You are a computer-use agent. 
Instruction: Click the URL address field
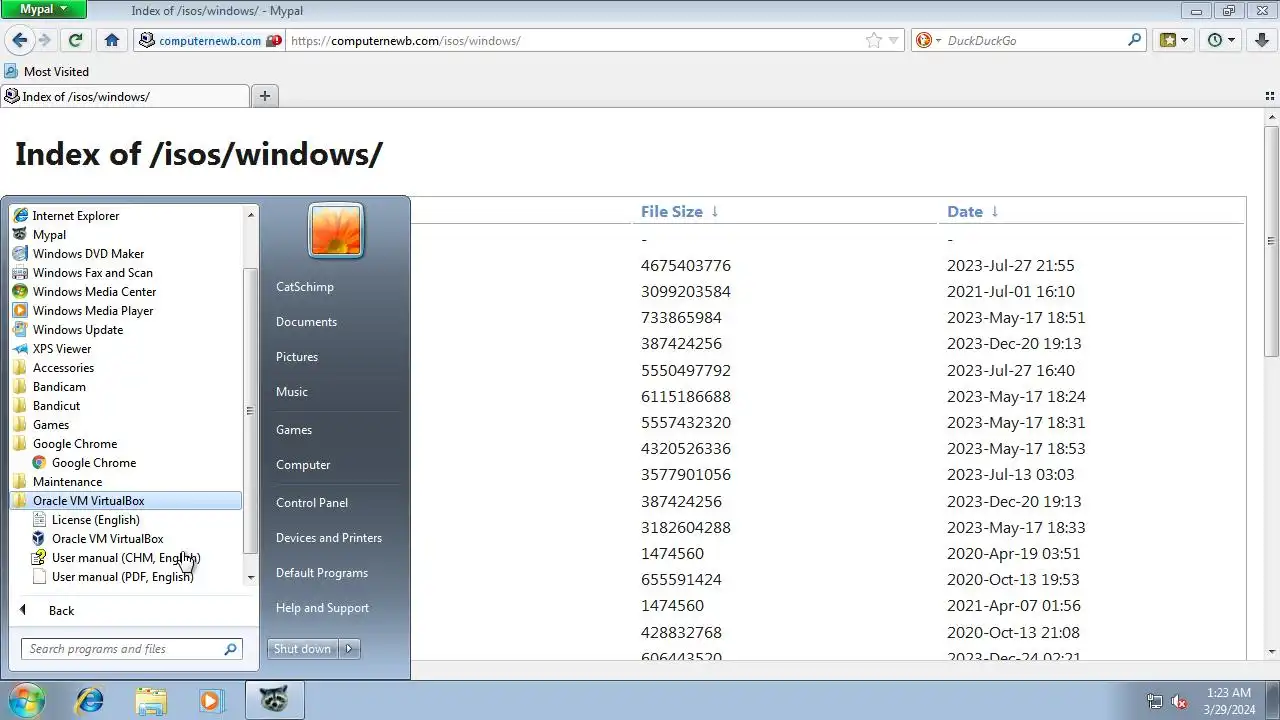[x=575, y=41]
